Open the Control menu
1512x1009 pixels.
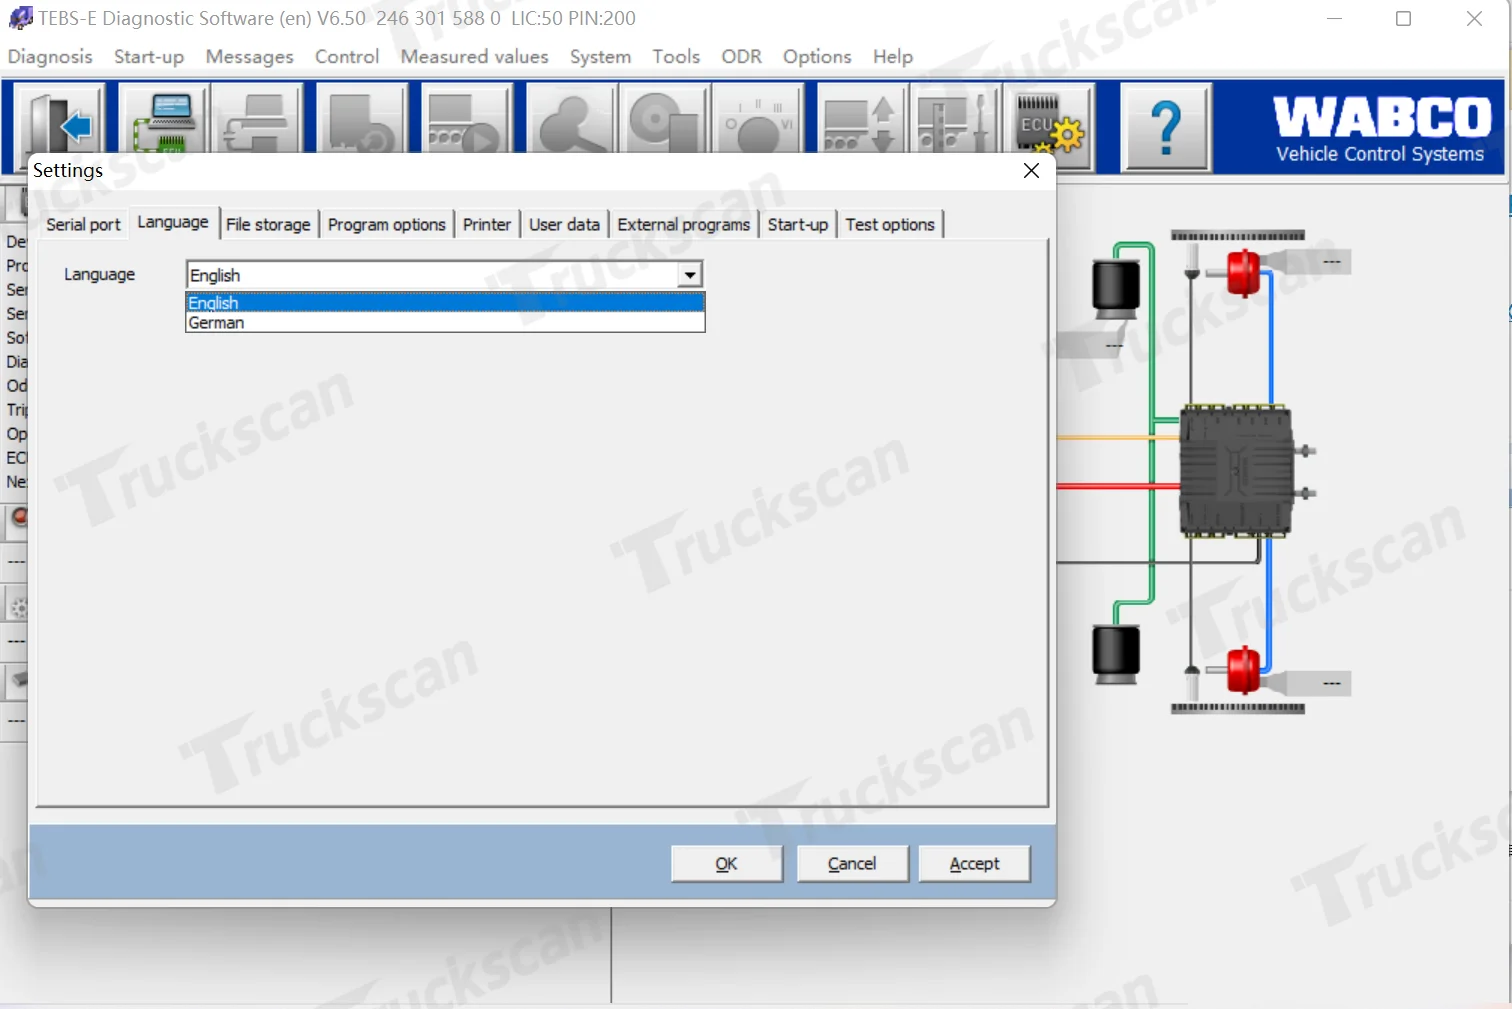[x=347, y=57]
